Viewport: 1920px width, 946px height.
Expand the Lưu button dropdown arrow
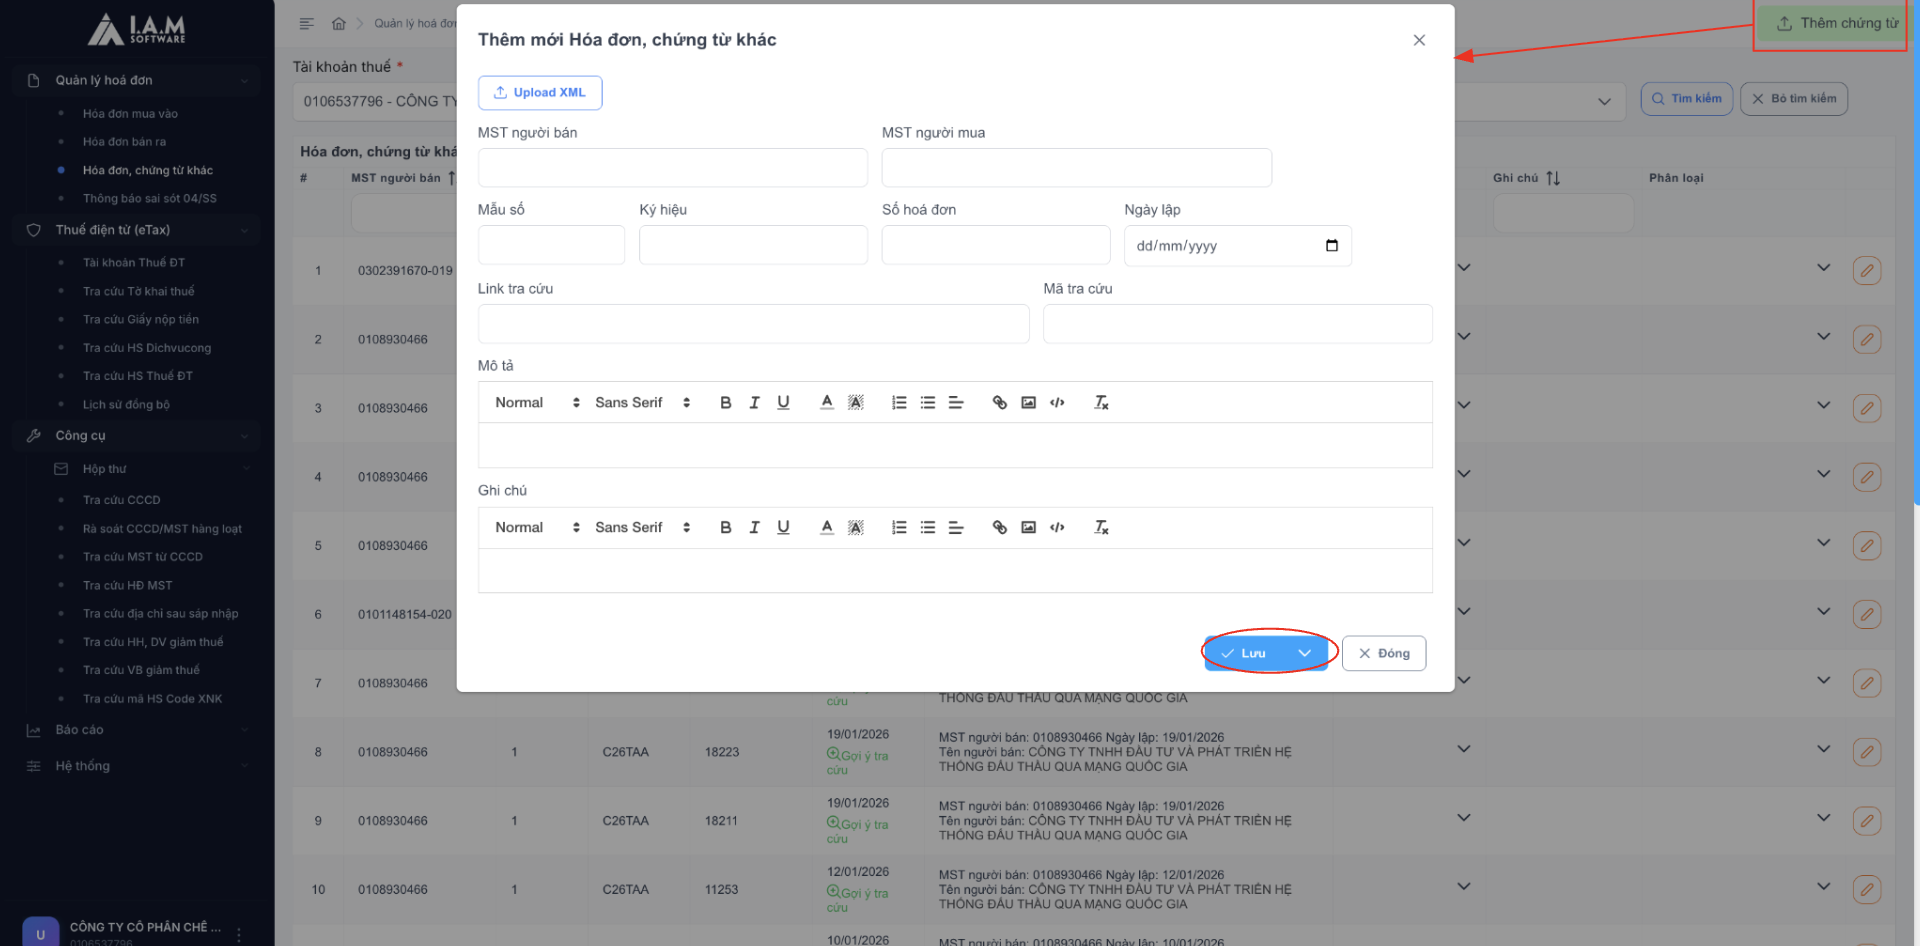(1304, 654)
